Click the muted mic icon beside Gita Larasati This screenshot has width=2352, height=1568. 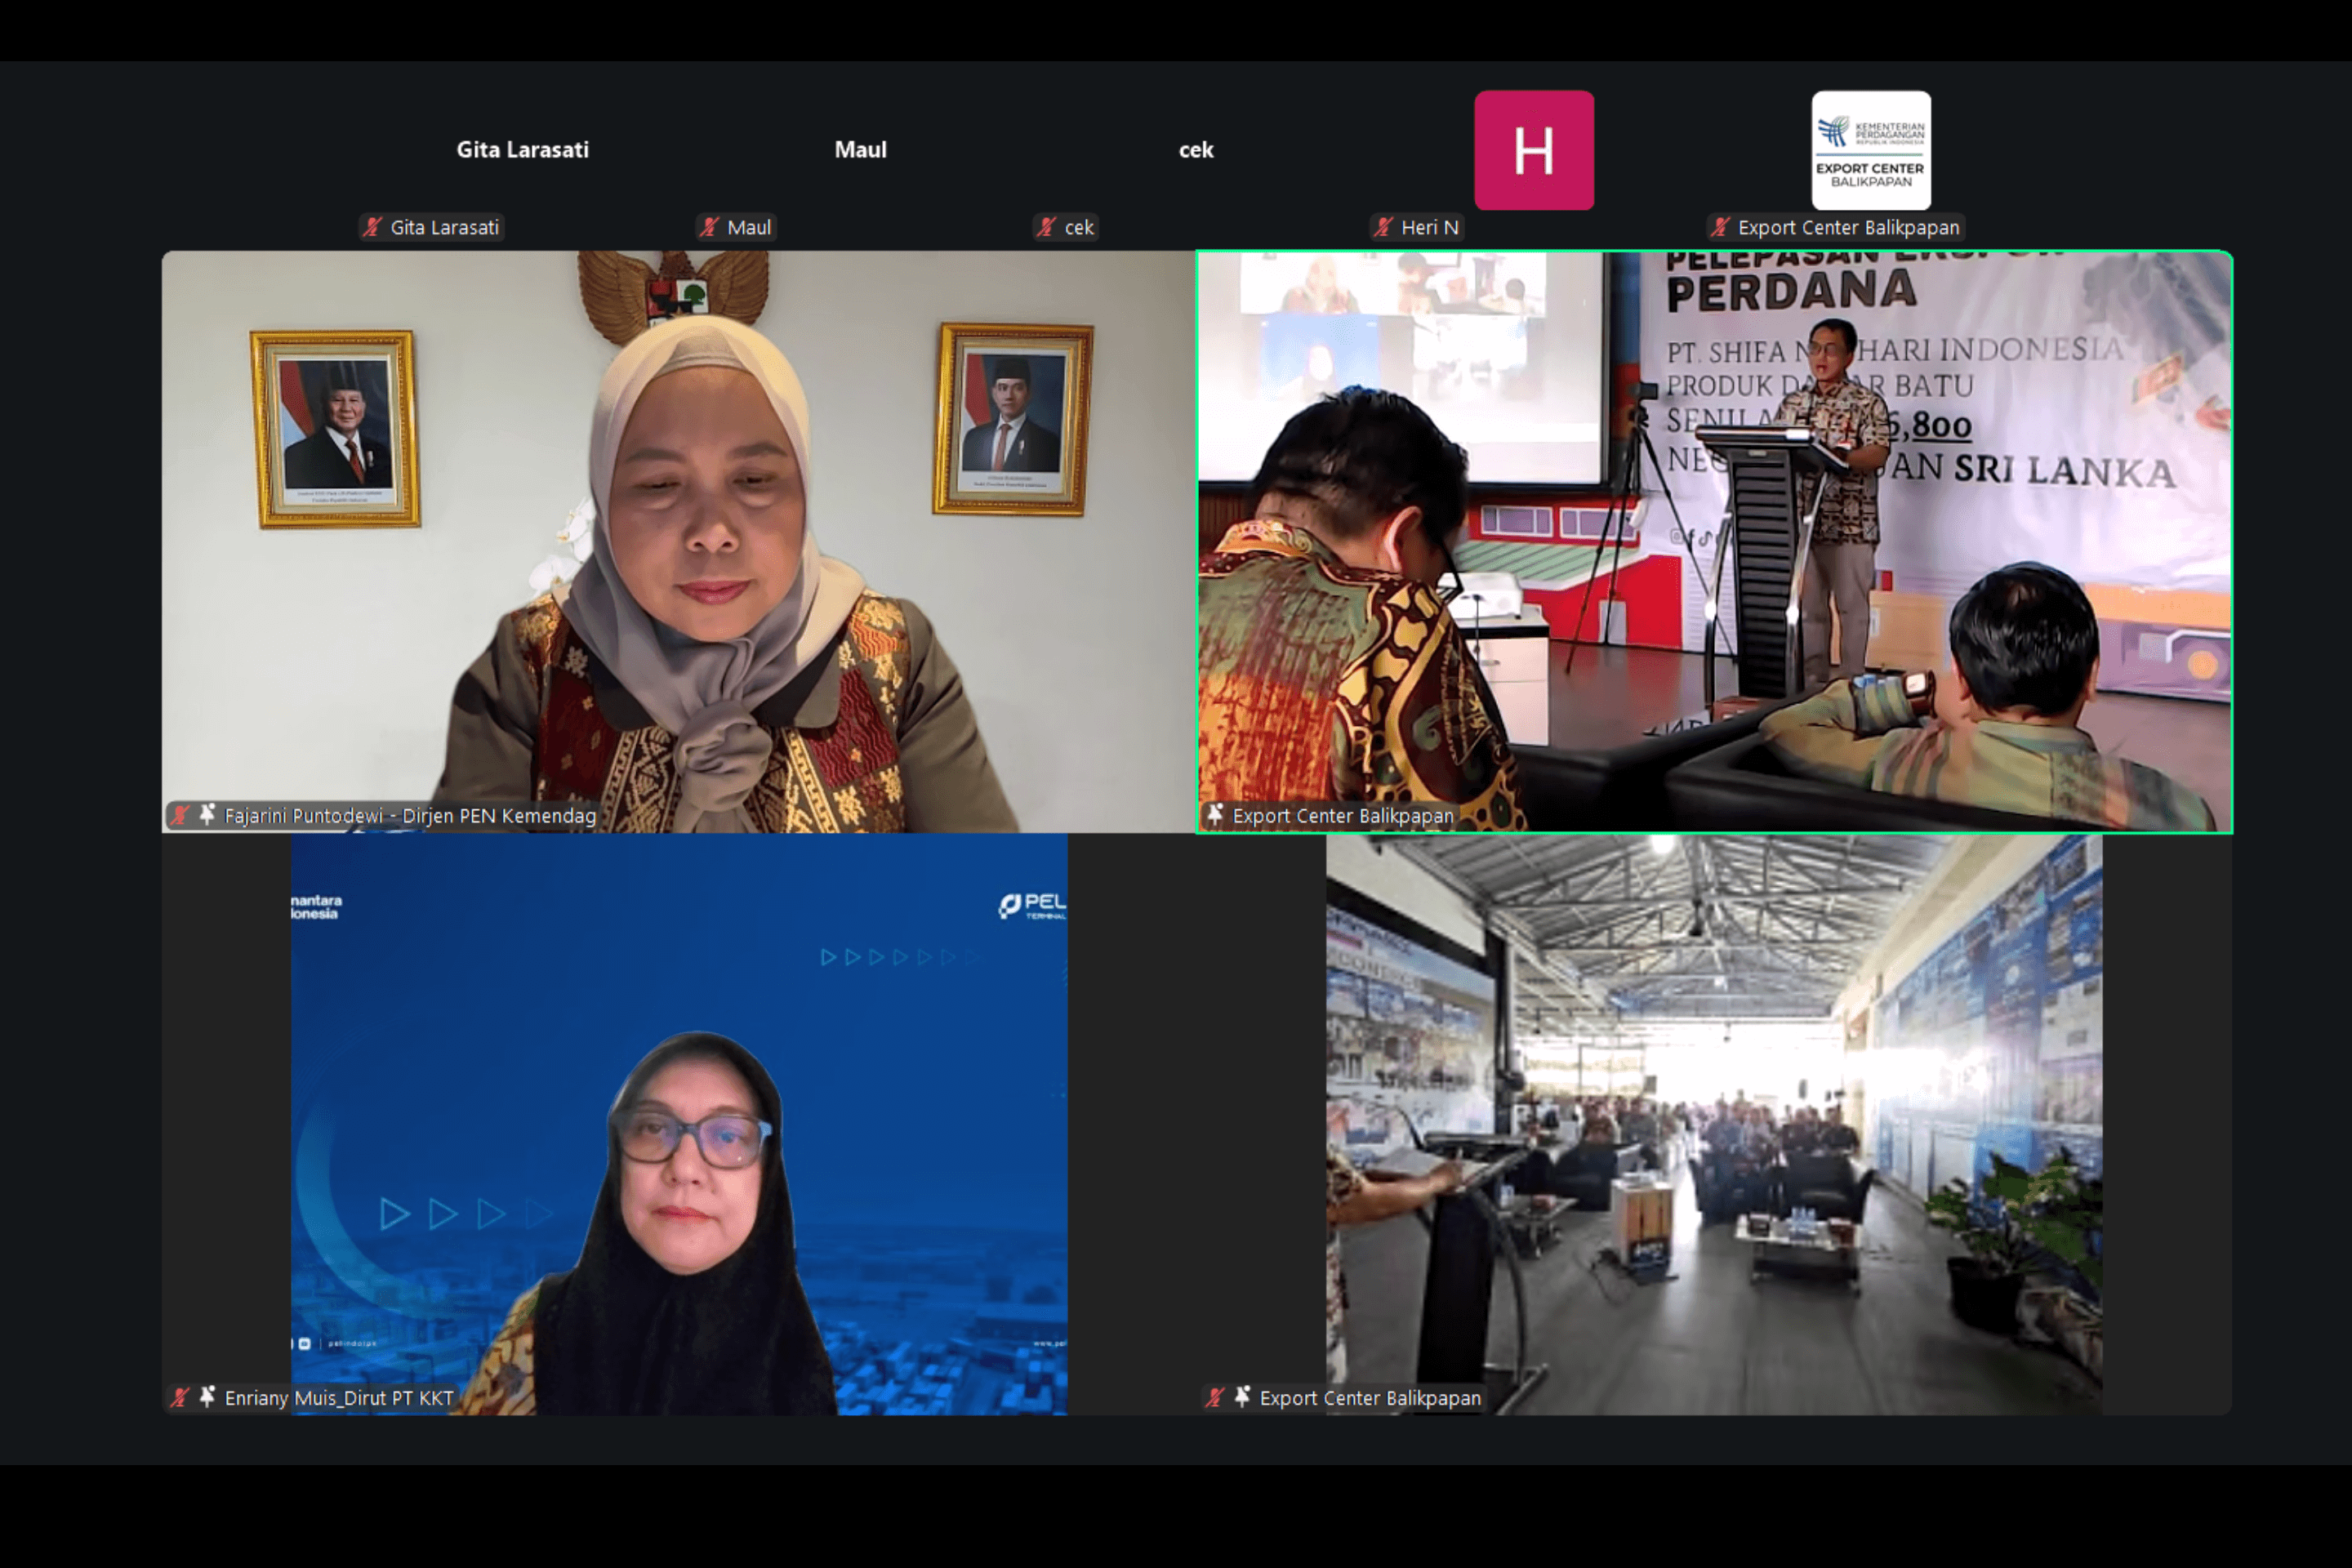(x=373, y=227)
